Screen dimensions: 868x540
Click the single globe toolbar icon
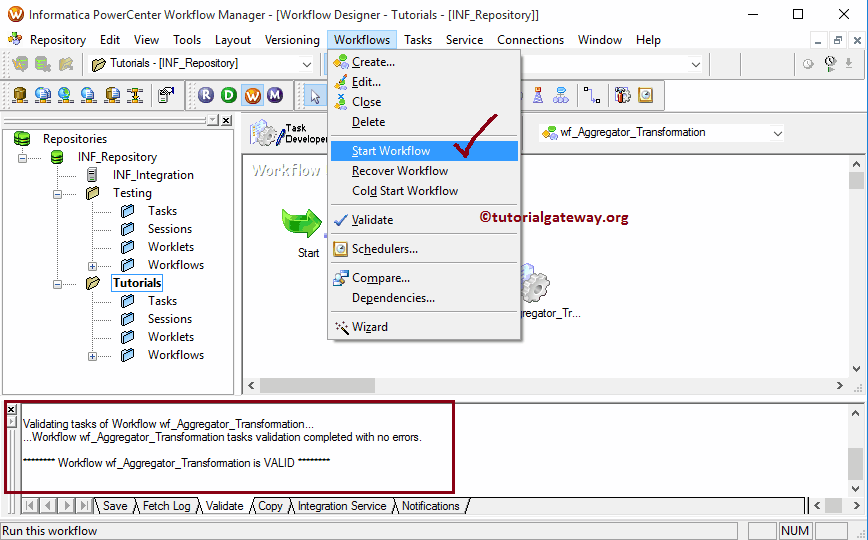click(65, 95)
